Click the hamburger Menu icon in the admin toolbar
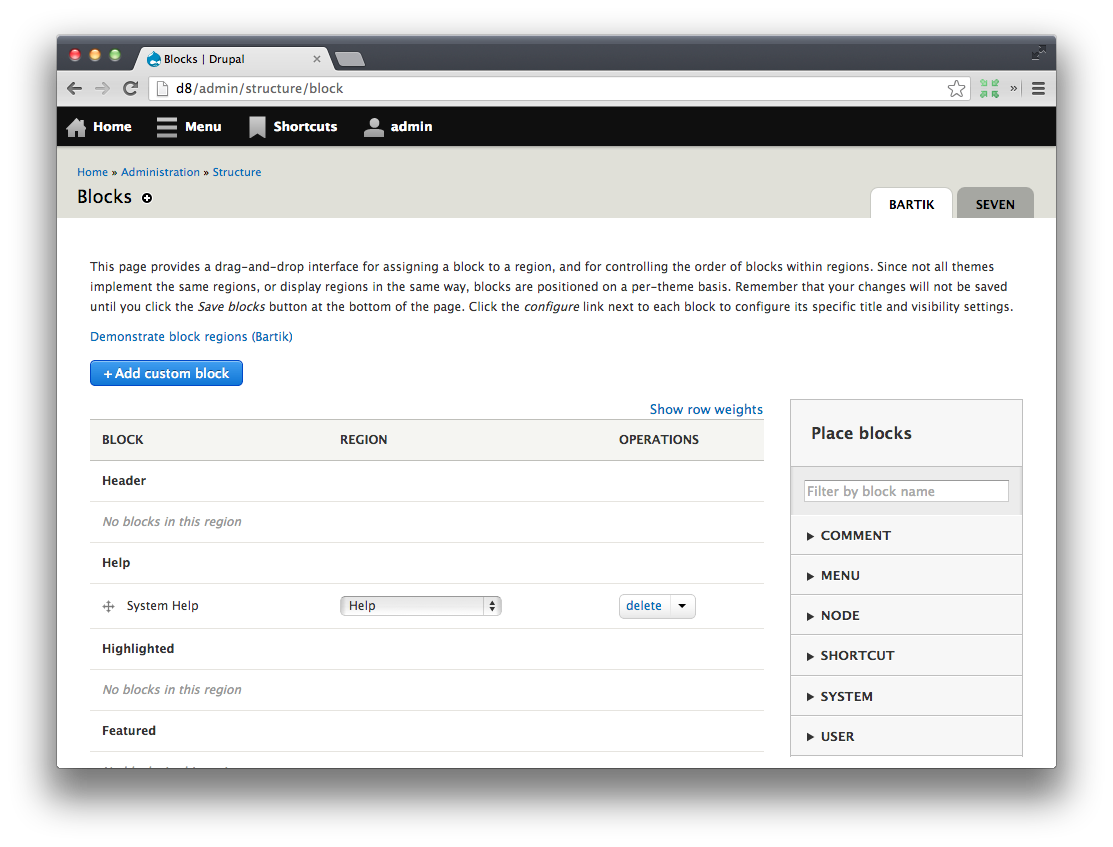Screen dimensions: 1113x847 (x=167, y=127)
